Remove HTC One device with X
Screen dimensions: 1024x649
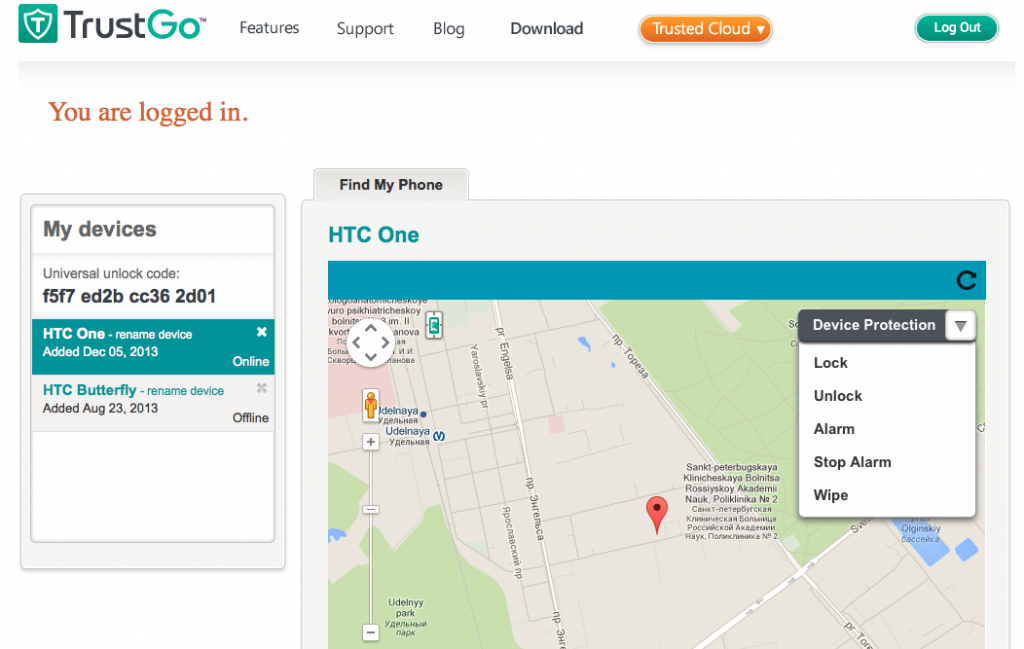[x=262, y=332]
